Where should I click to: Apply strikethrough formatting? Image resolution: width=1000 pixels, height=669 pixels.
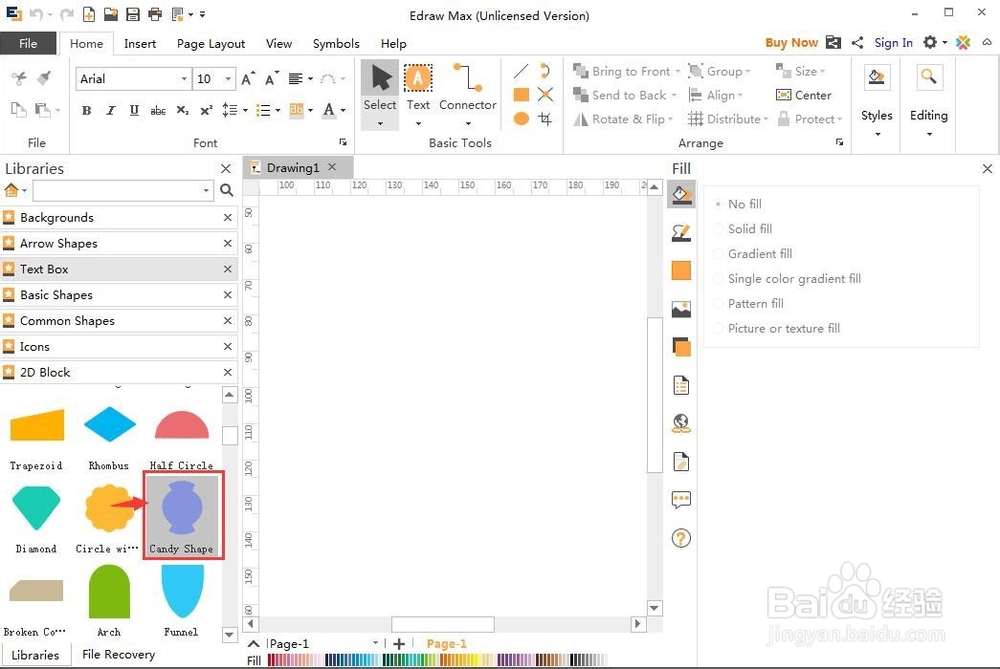coord(158,110)
